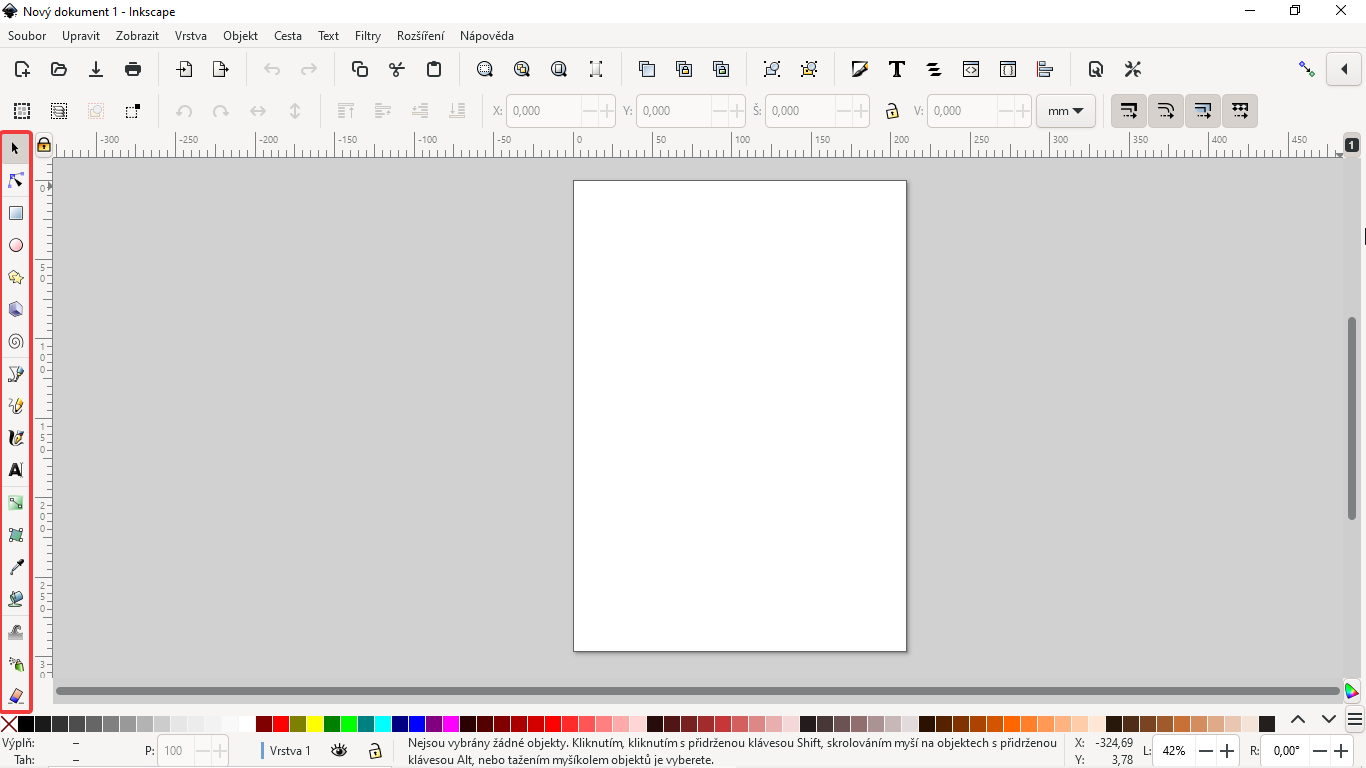Screen dimensions: 1366x768
Task: Click the Cut scissors icon
Action: tap(397, 69)
